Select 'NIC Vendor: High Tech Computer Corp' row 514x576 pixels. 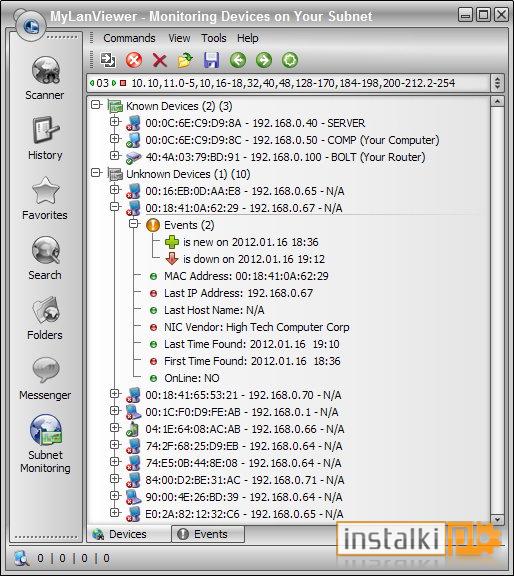[256, 327]
